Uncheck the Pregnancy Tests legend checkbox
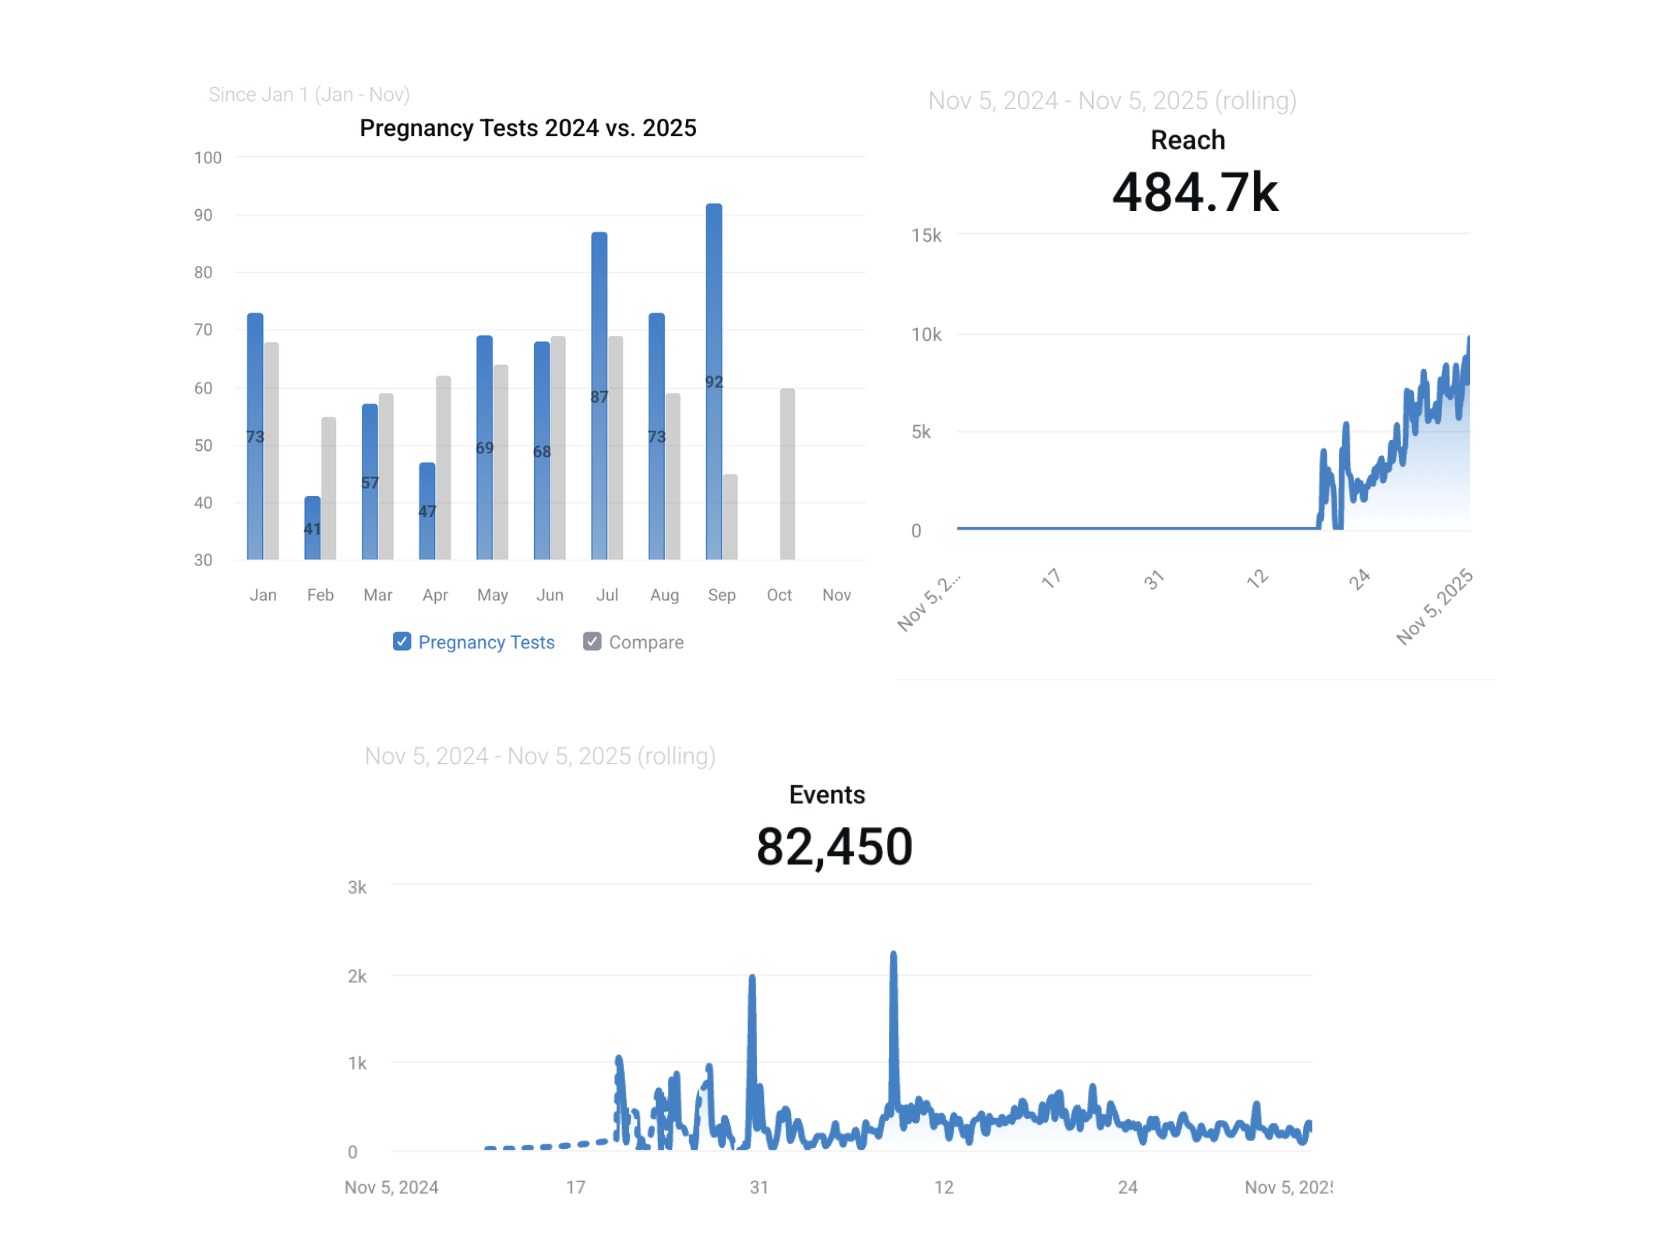 [x=402, y=642]
